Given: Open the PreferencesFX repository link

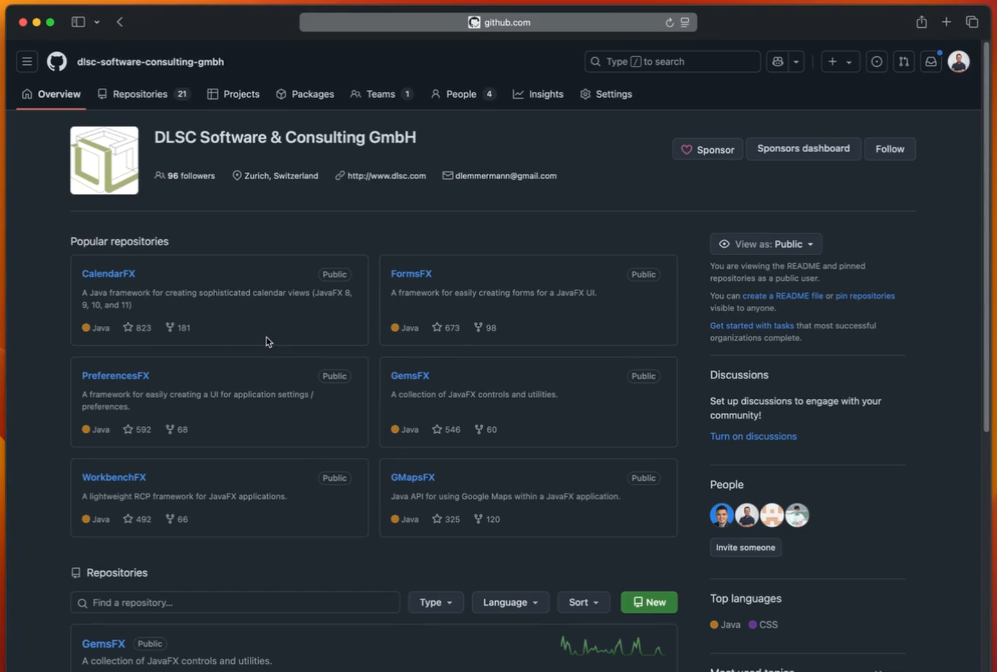Looking at the screenshot, I should point(116,376).
